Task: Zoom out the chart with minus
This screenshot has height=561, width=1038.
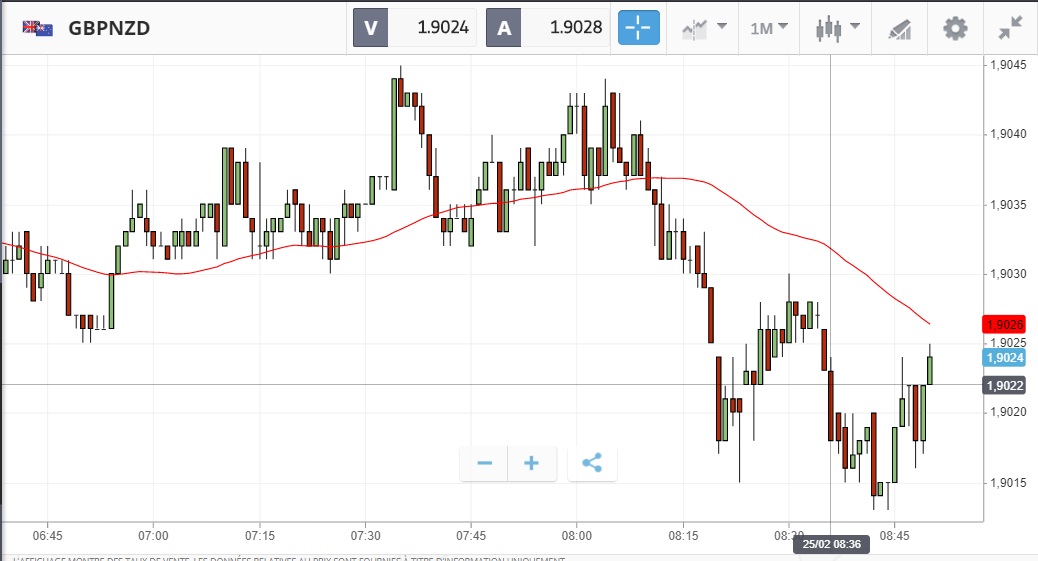Action: pyautogui.click(x=485, y=463)
